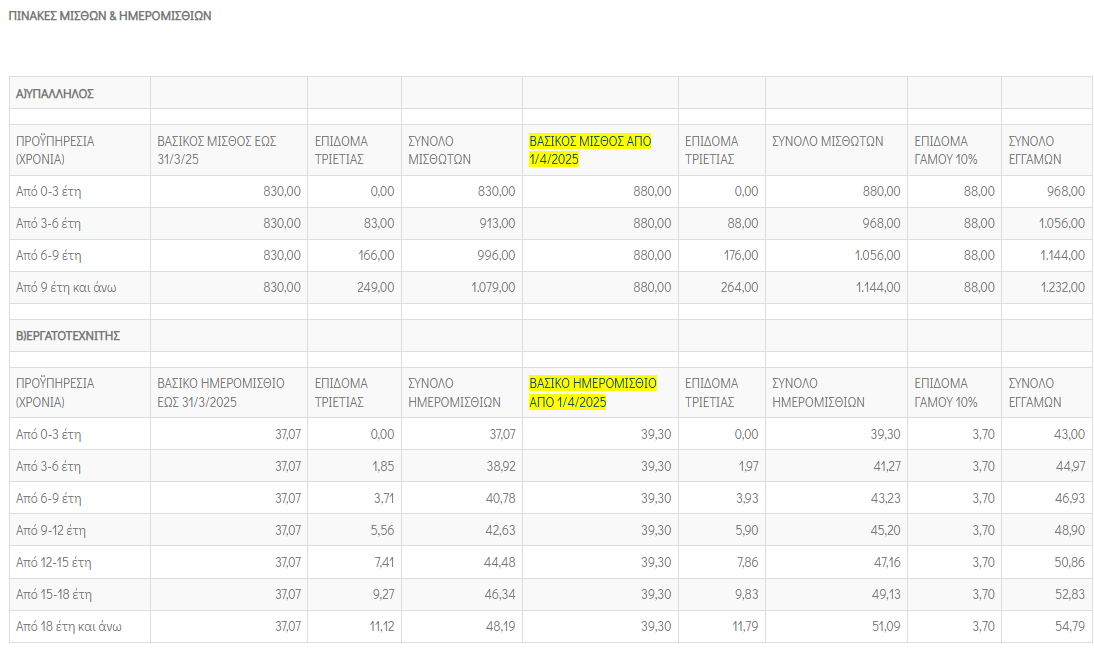Click highlighted ΒΑΣΙΚΟΣ ΜΙΣΘΟΣ ΑΠΟ 1/4/2025 header

tap(590, 150)
